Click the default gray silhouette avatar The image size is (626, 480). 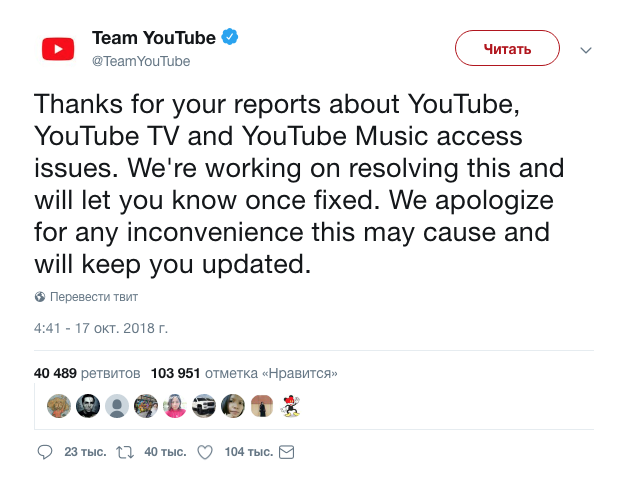click(117, 406)
